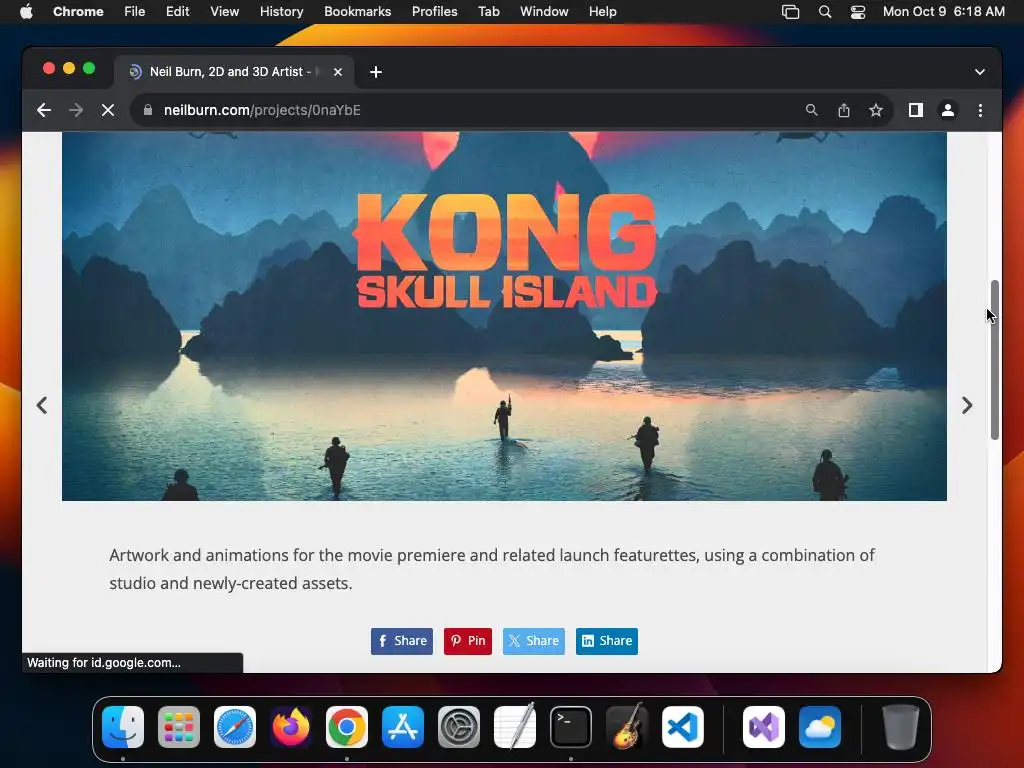Open the Profiles menu
This screenshot has width=1024, height=768.
tap(434, 12)
